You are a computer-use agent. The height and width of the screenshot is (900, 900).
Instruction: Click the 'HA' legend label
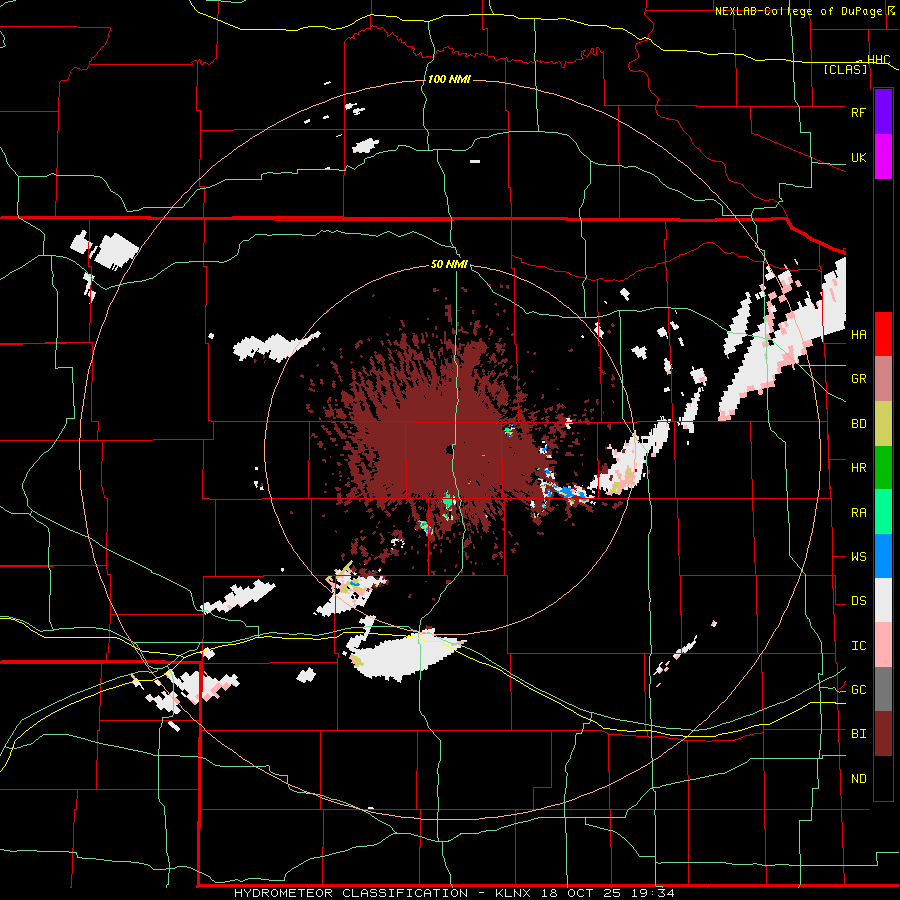pos(858,335)
